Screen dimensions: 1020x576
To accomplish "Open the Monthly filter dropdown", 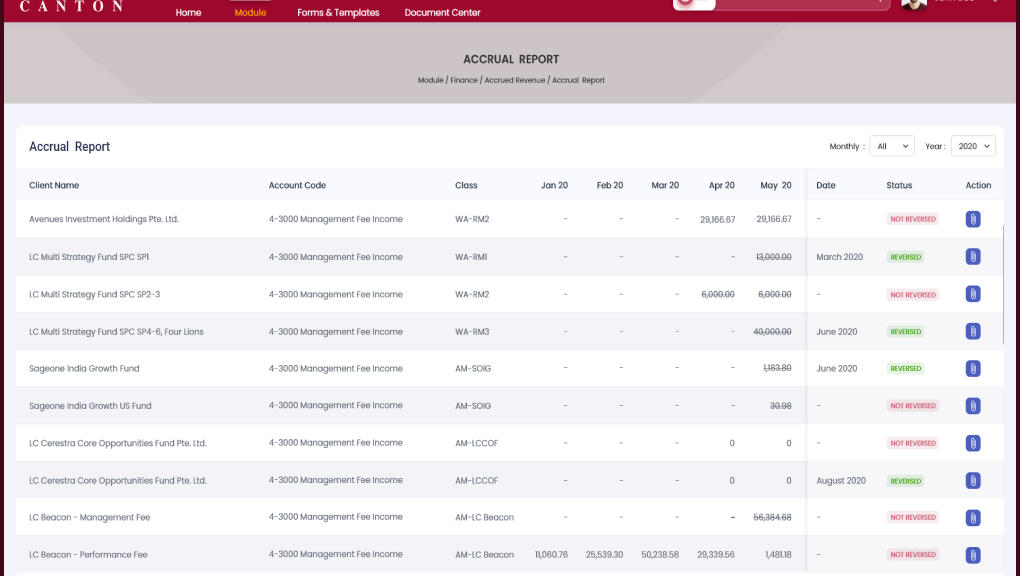I will 891,146.
